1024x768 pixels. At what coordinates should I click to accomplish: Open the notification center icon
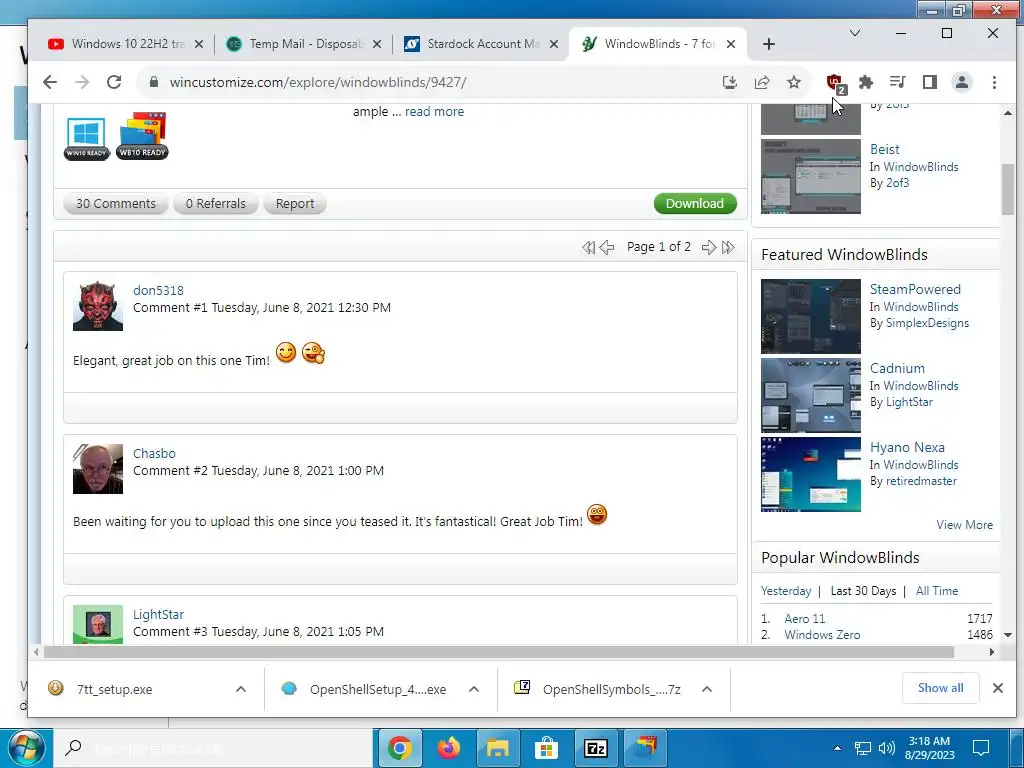tap(980, 748)
